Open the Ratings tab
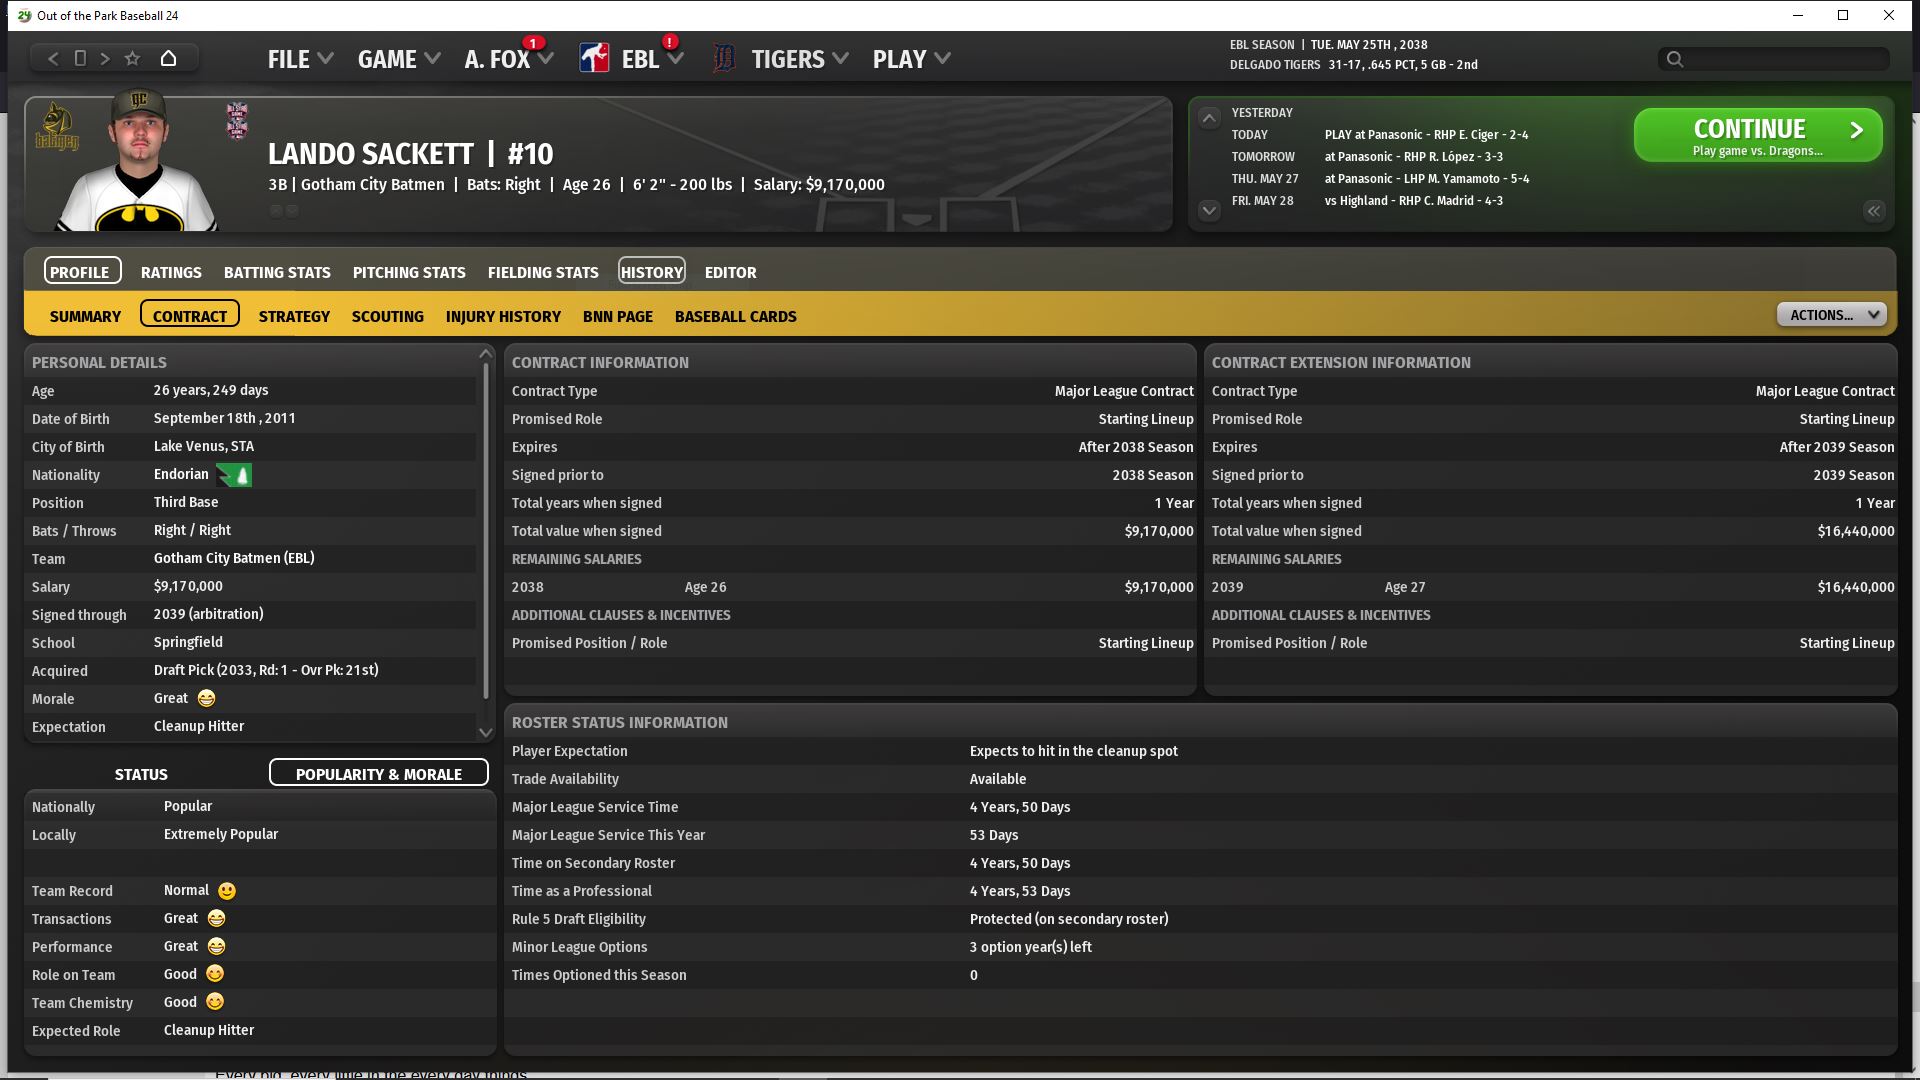Viewport: 1920px width, 1080px height. click(171, 272)
